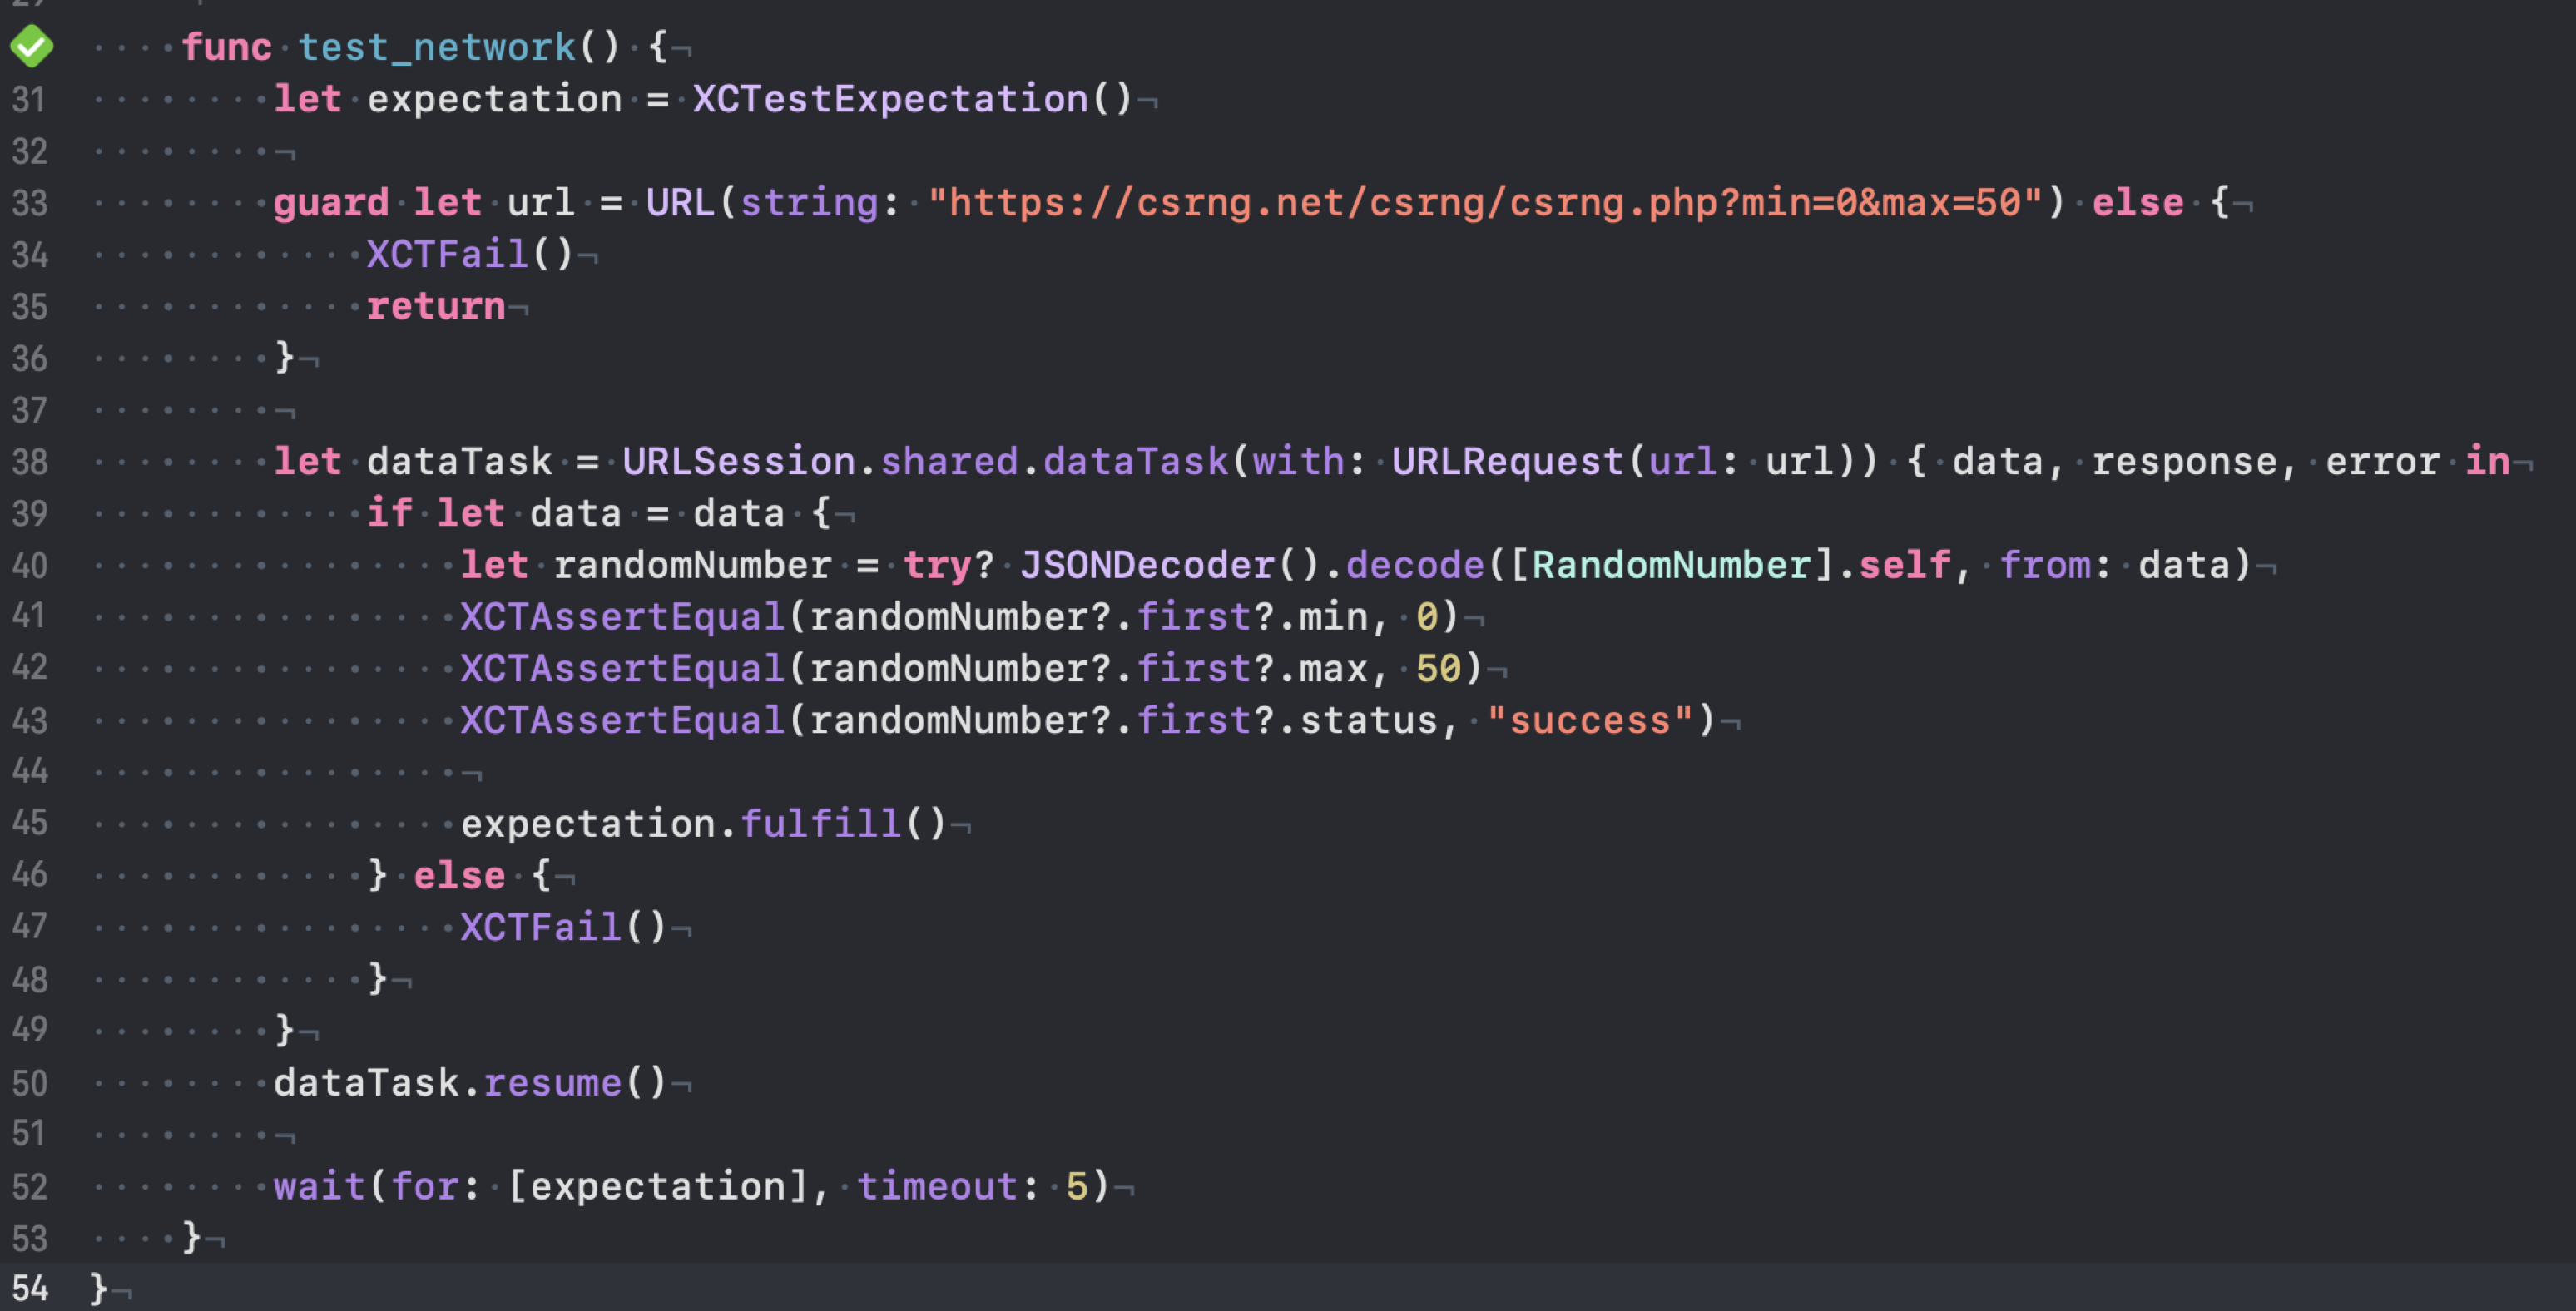2576x1311 pixels.
Task: Click line number 31 in gutter
Action: (x=29, y=100)
